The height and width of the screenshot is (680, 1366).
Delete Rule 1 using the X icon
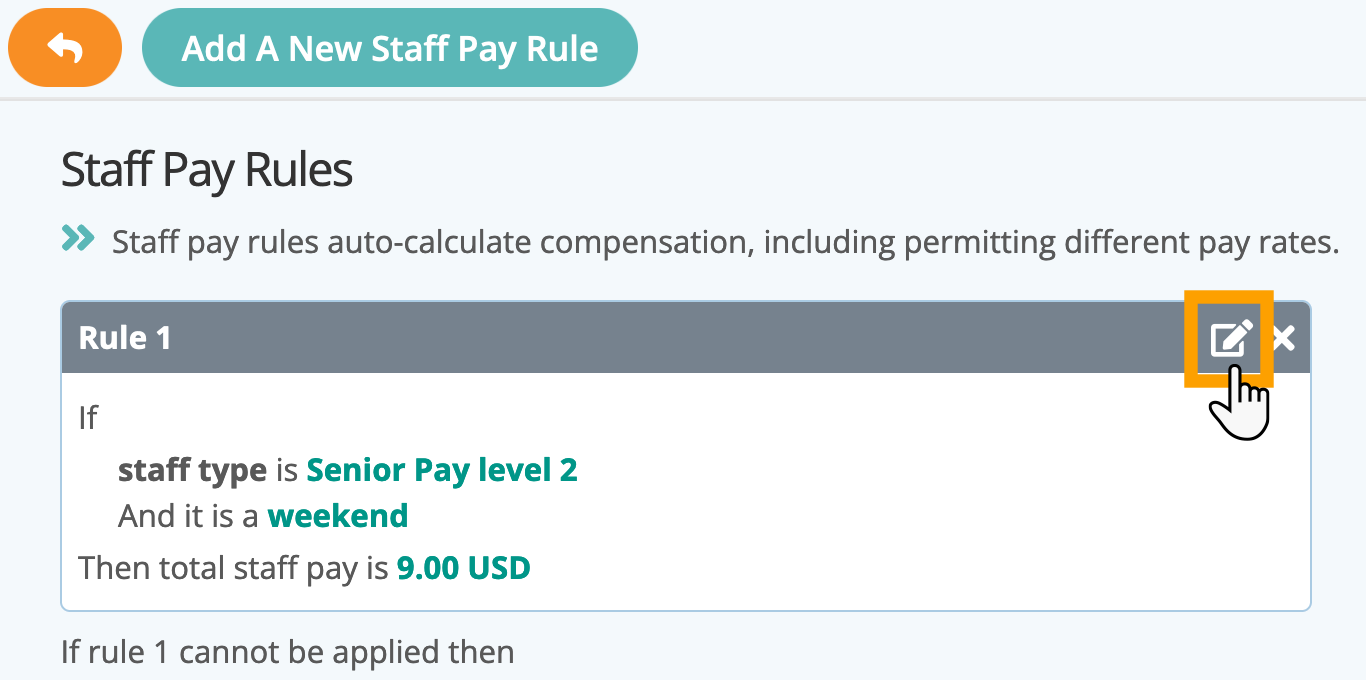point(1284,338)
